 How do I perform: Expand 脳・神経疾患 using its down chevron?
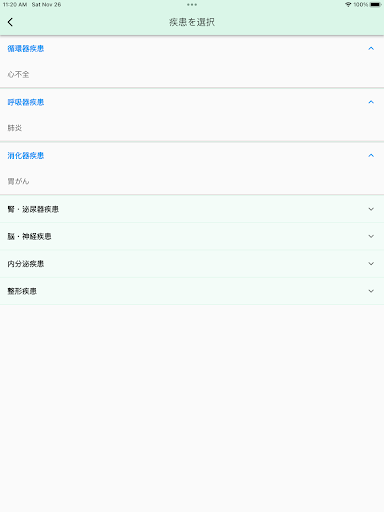[x=371, y=236]
